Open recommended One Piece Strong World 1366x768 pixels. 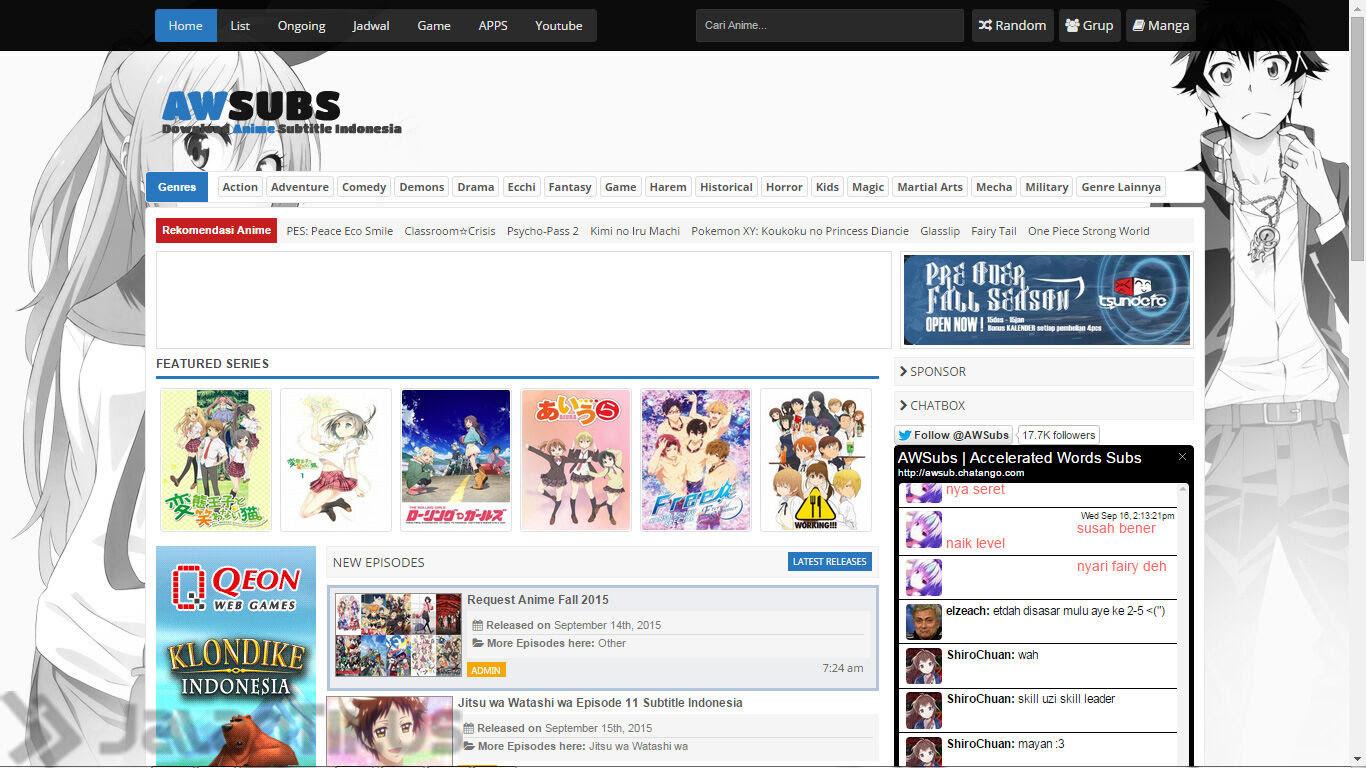point(1089,231)
